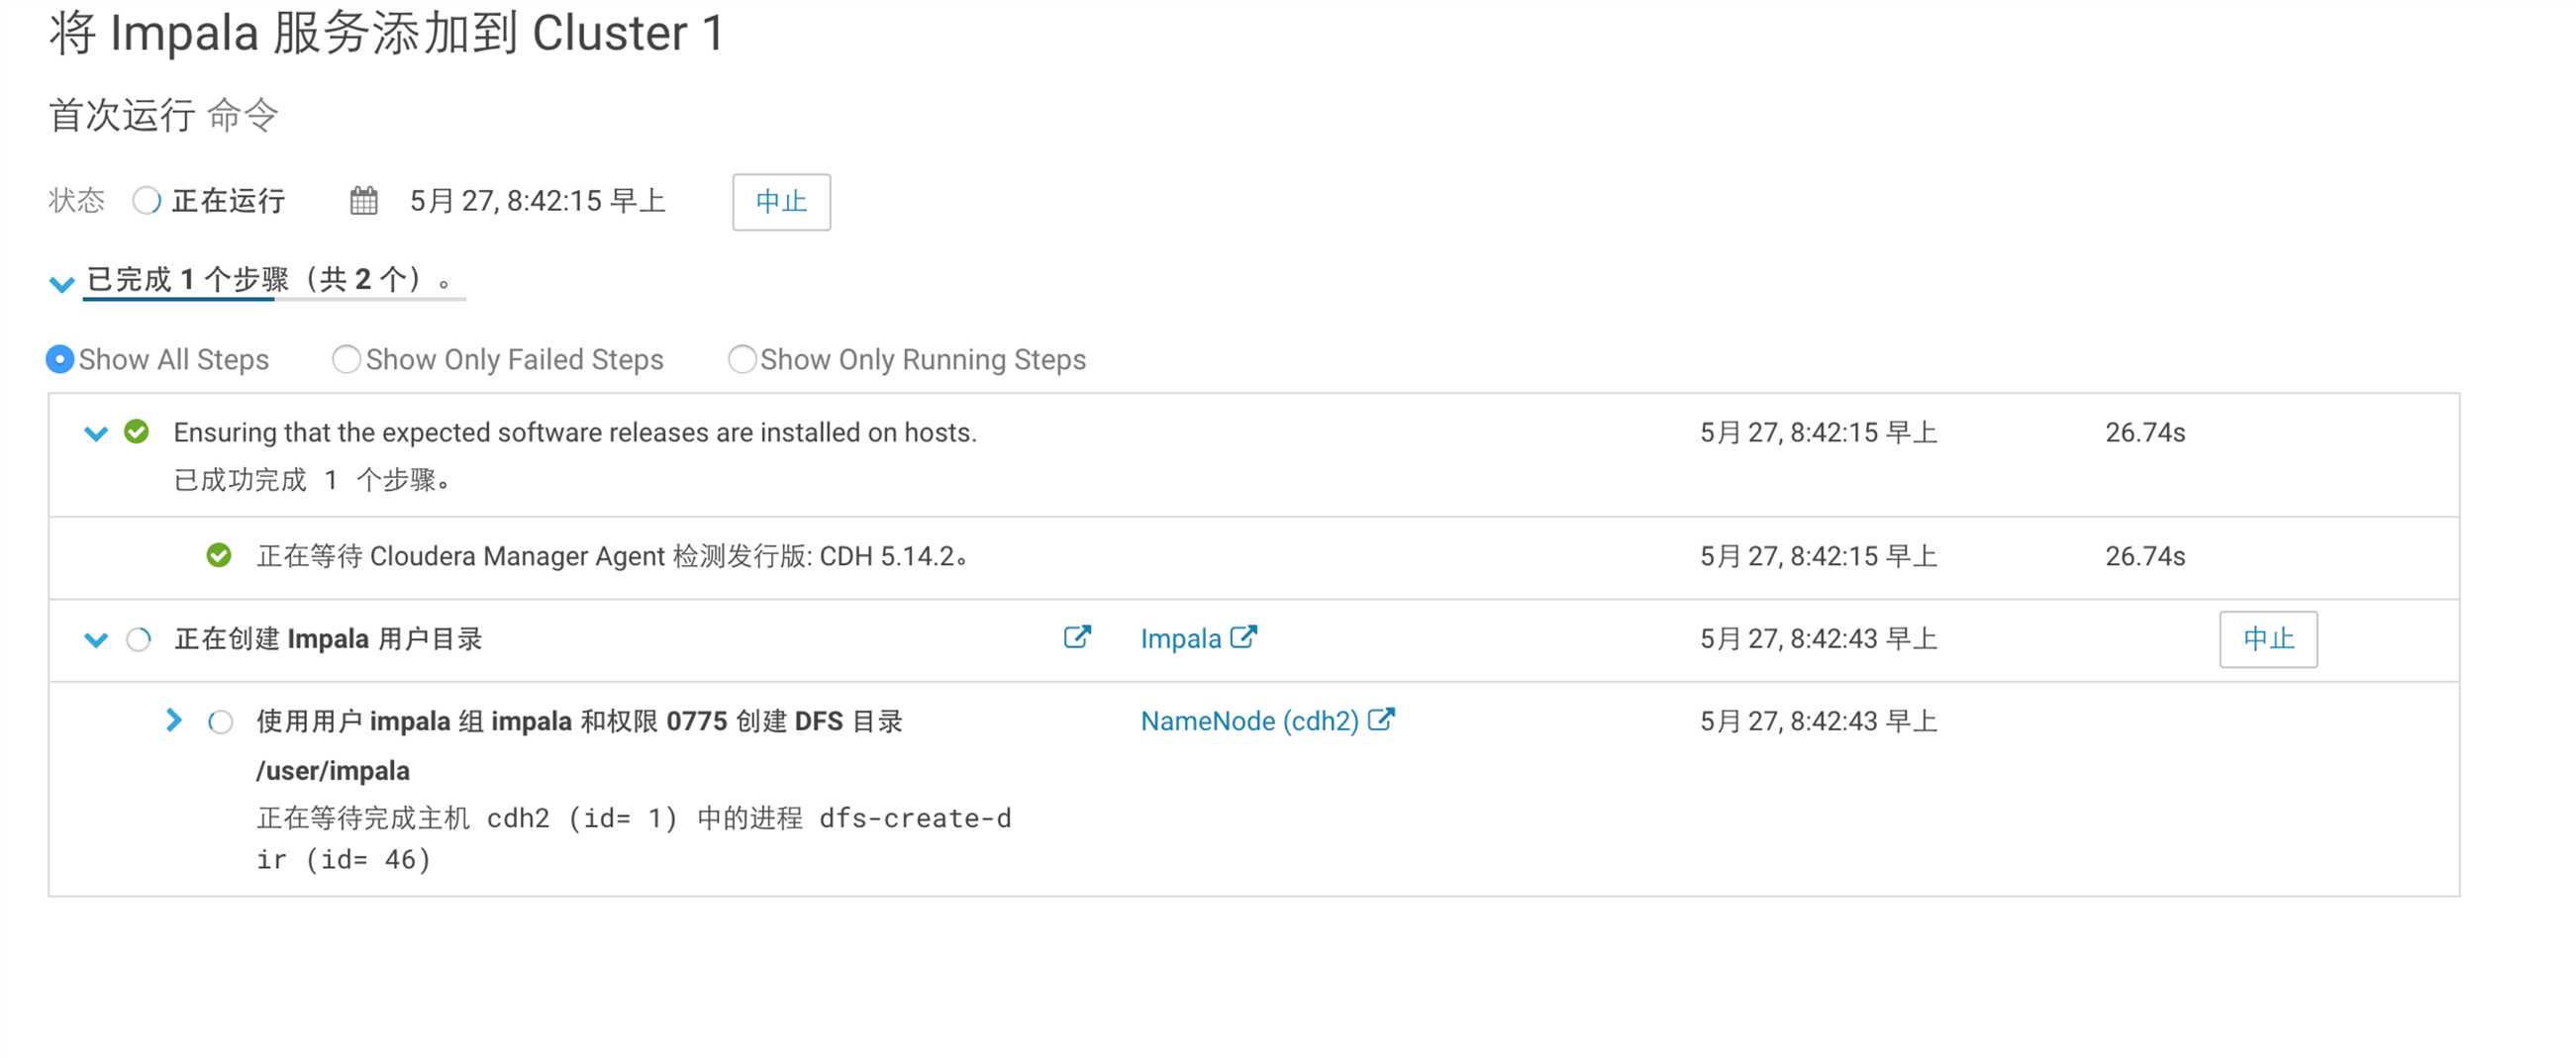This screenshot has width=2576, height=1058.
Task: Click spinner for 正在创建 Impala 用户目录
Action: click(x=139, y=639)
